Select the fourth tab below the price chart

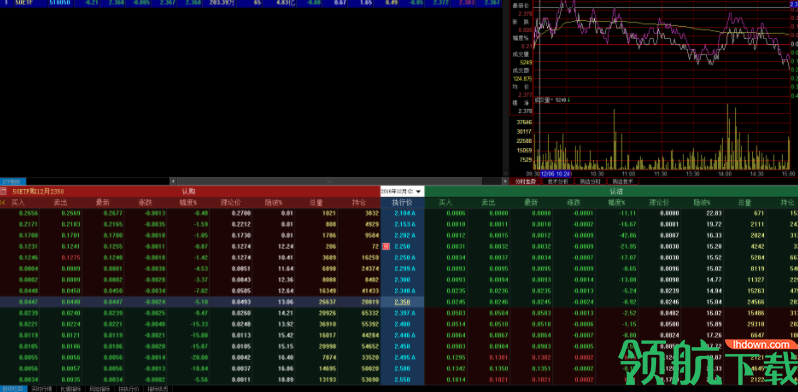[623, 181]
